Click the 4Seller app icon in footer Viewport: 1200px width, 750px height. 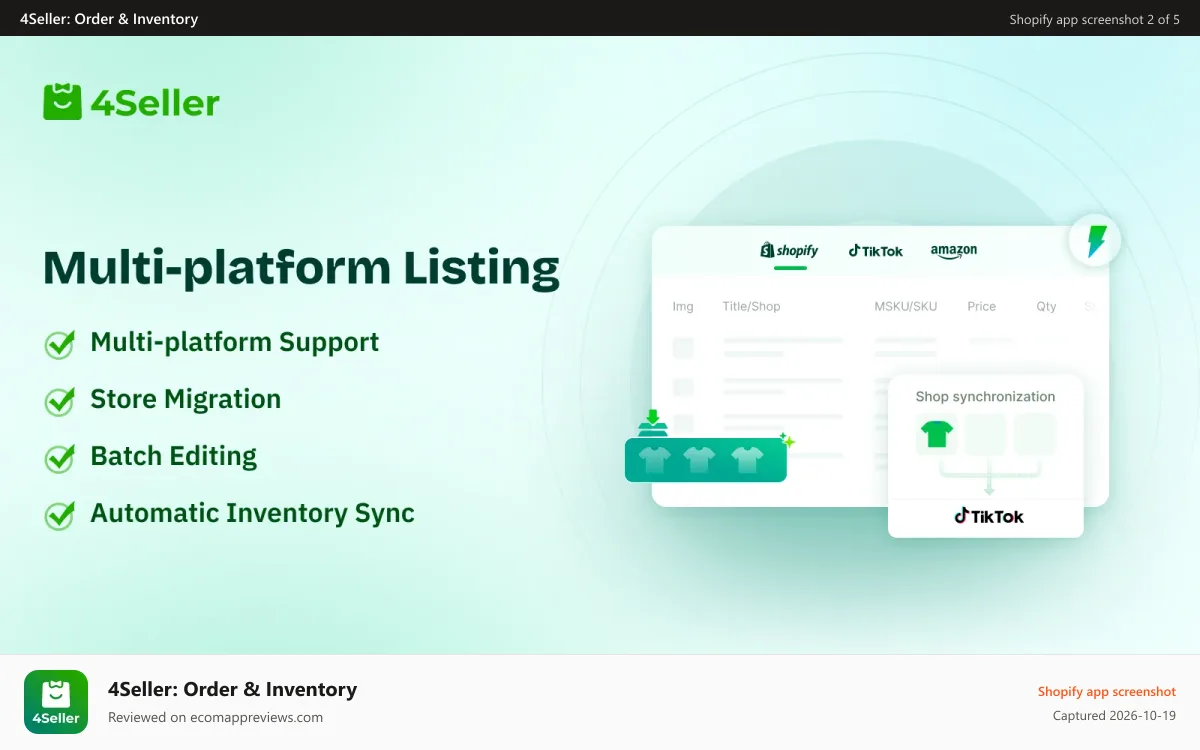pos(56,702)
